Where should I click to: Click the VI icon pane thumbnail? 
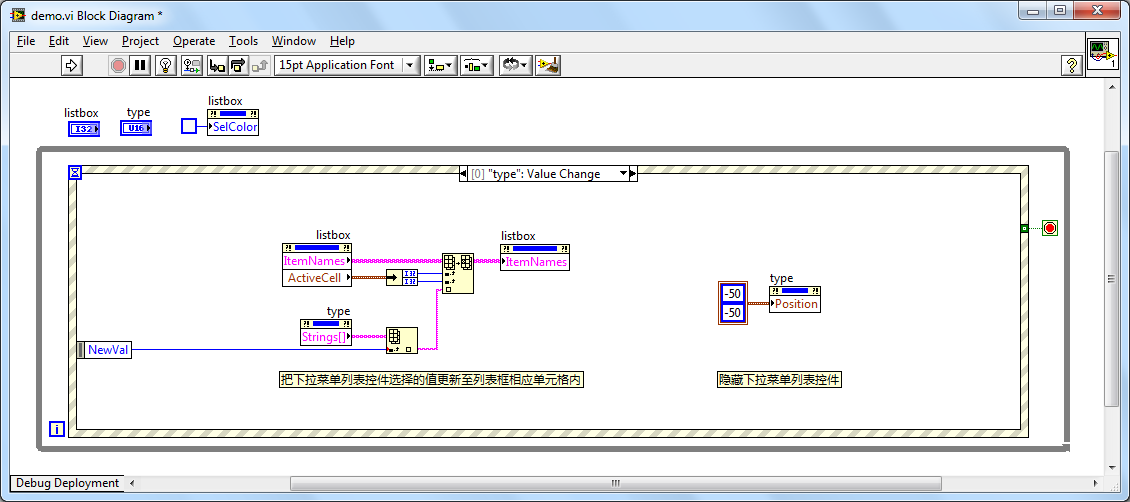(1102, 54)
